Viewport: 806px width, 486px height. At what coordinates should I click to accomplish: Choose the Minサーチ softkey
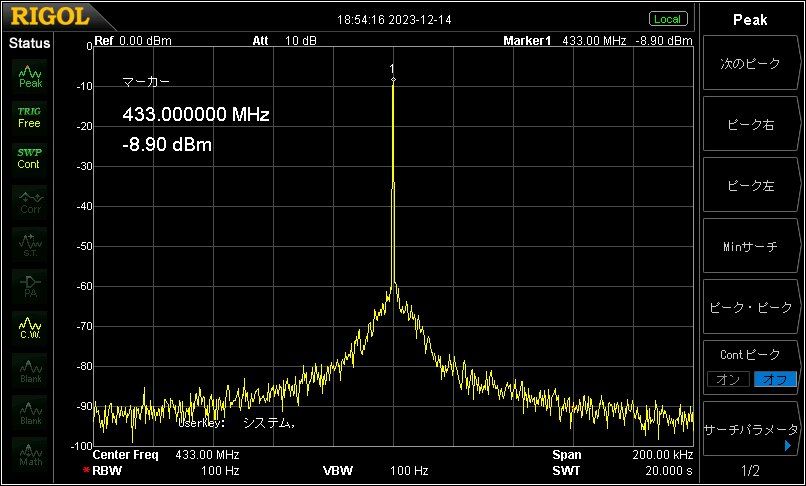[x=751, y=246]
